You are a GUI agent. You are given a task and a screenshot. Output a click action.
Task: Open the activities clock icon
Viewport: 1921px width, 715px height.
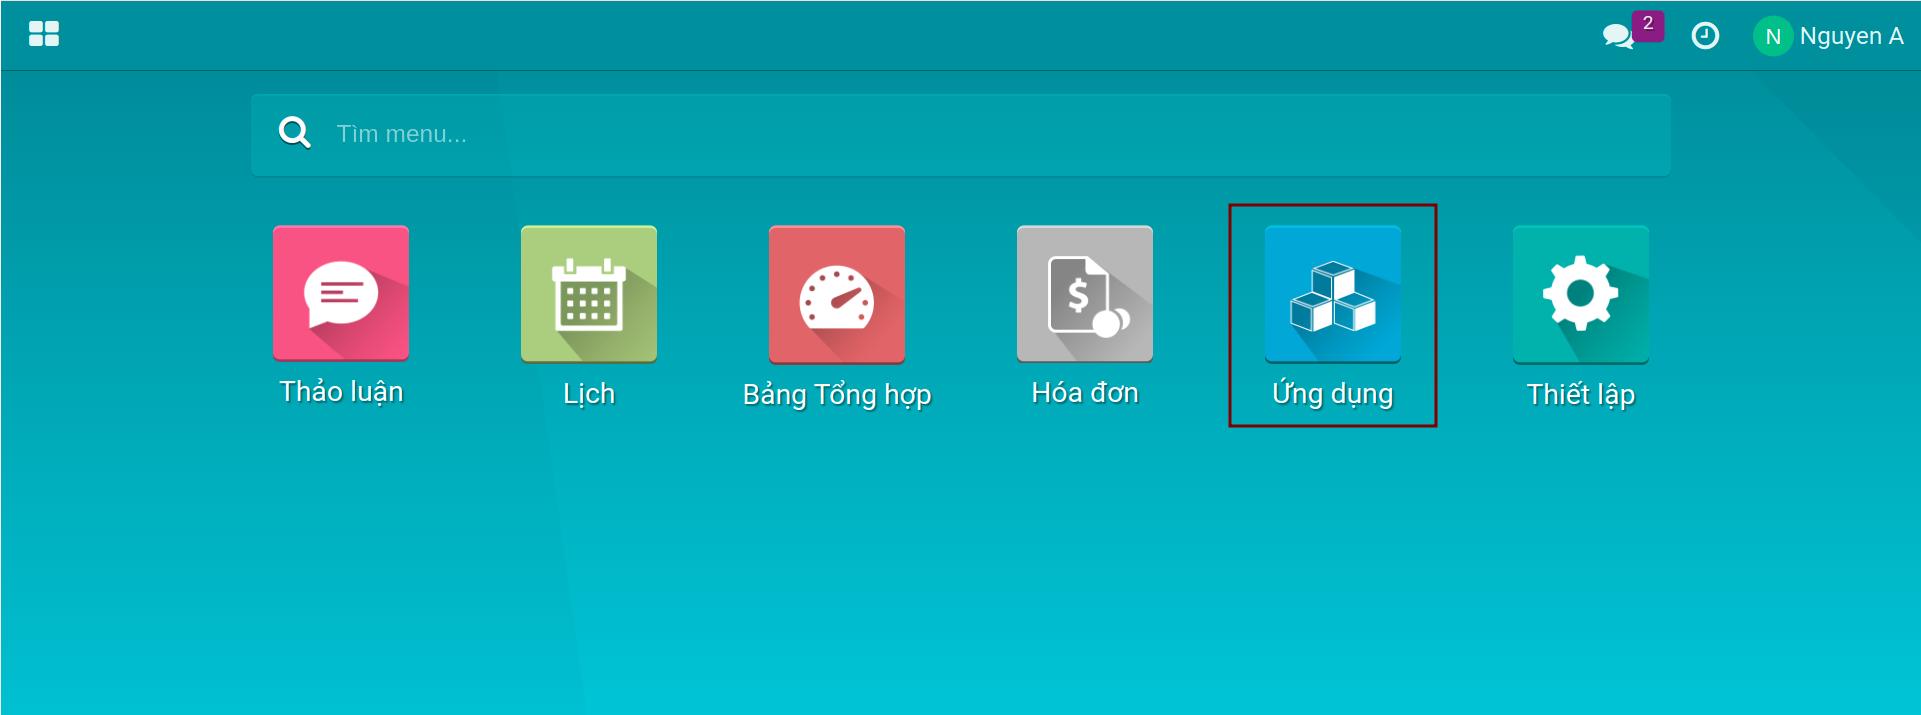1705,36
